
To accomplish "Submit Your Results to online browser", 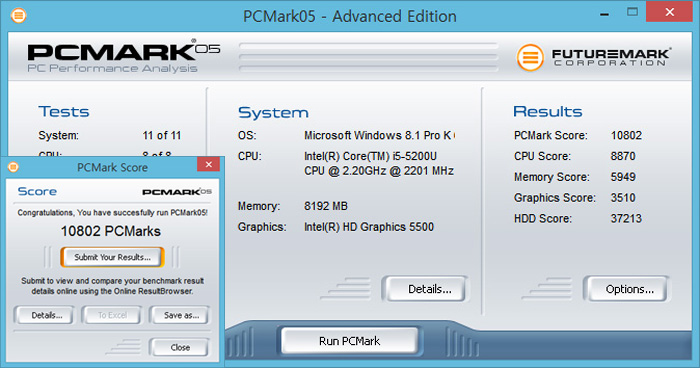I will point(112,257).
